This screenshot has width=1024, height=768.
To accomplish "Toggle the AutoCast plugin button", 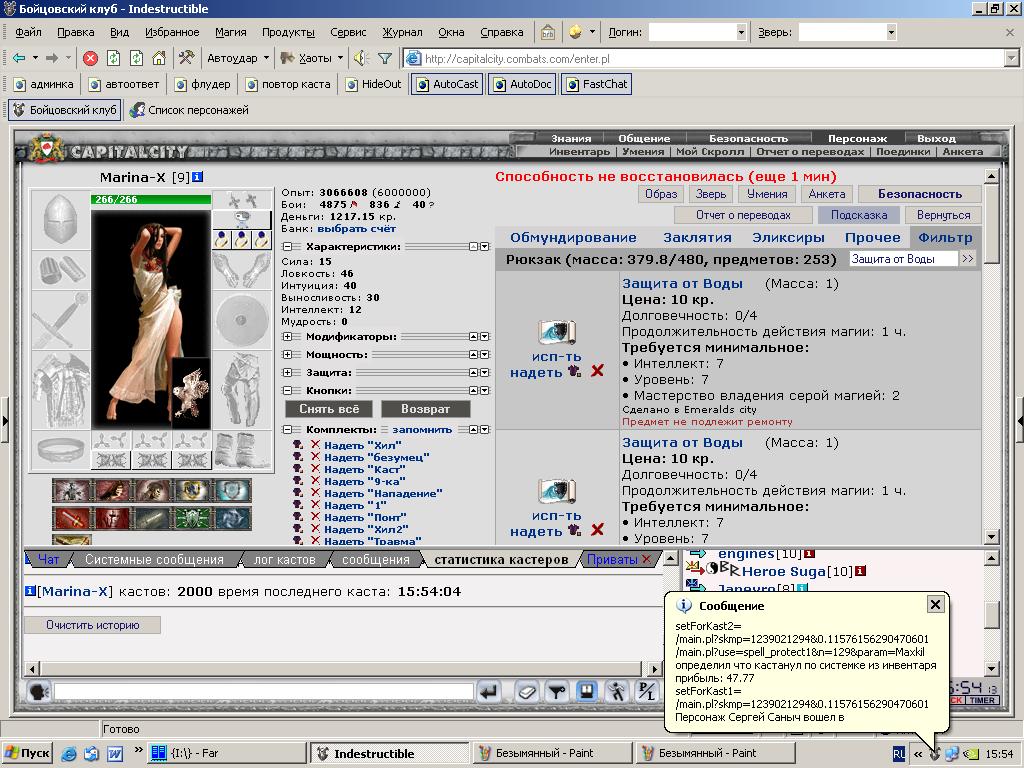I will click(x=447, y=84).
